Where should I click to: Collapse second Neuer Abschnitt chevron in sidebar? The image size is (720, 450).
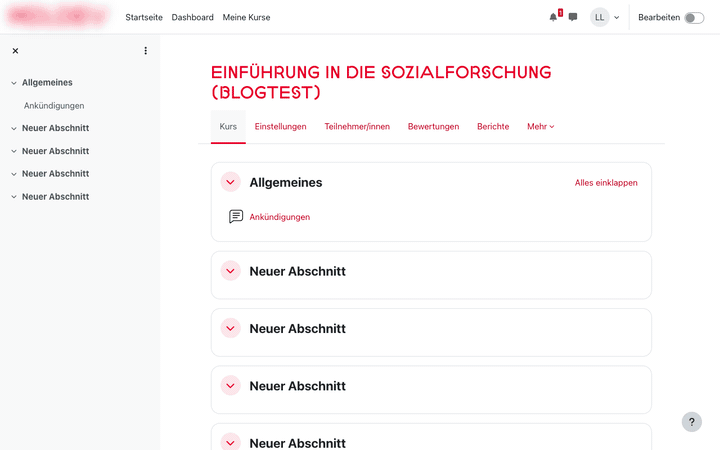tap(14, 151)
